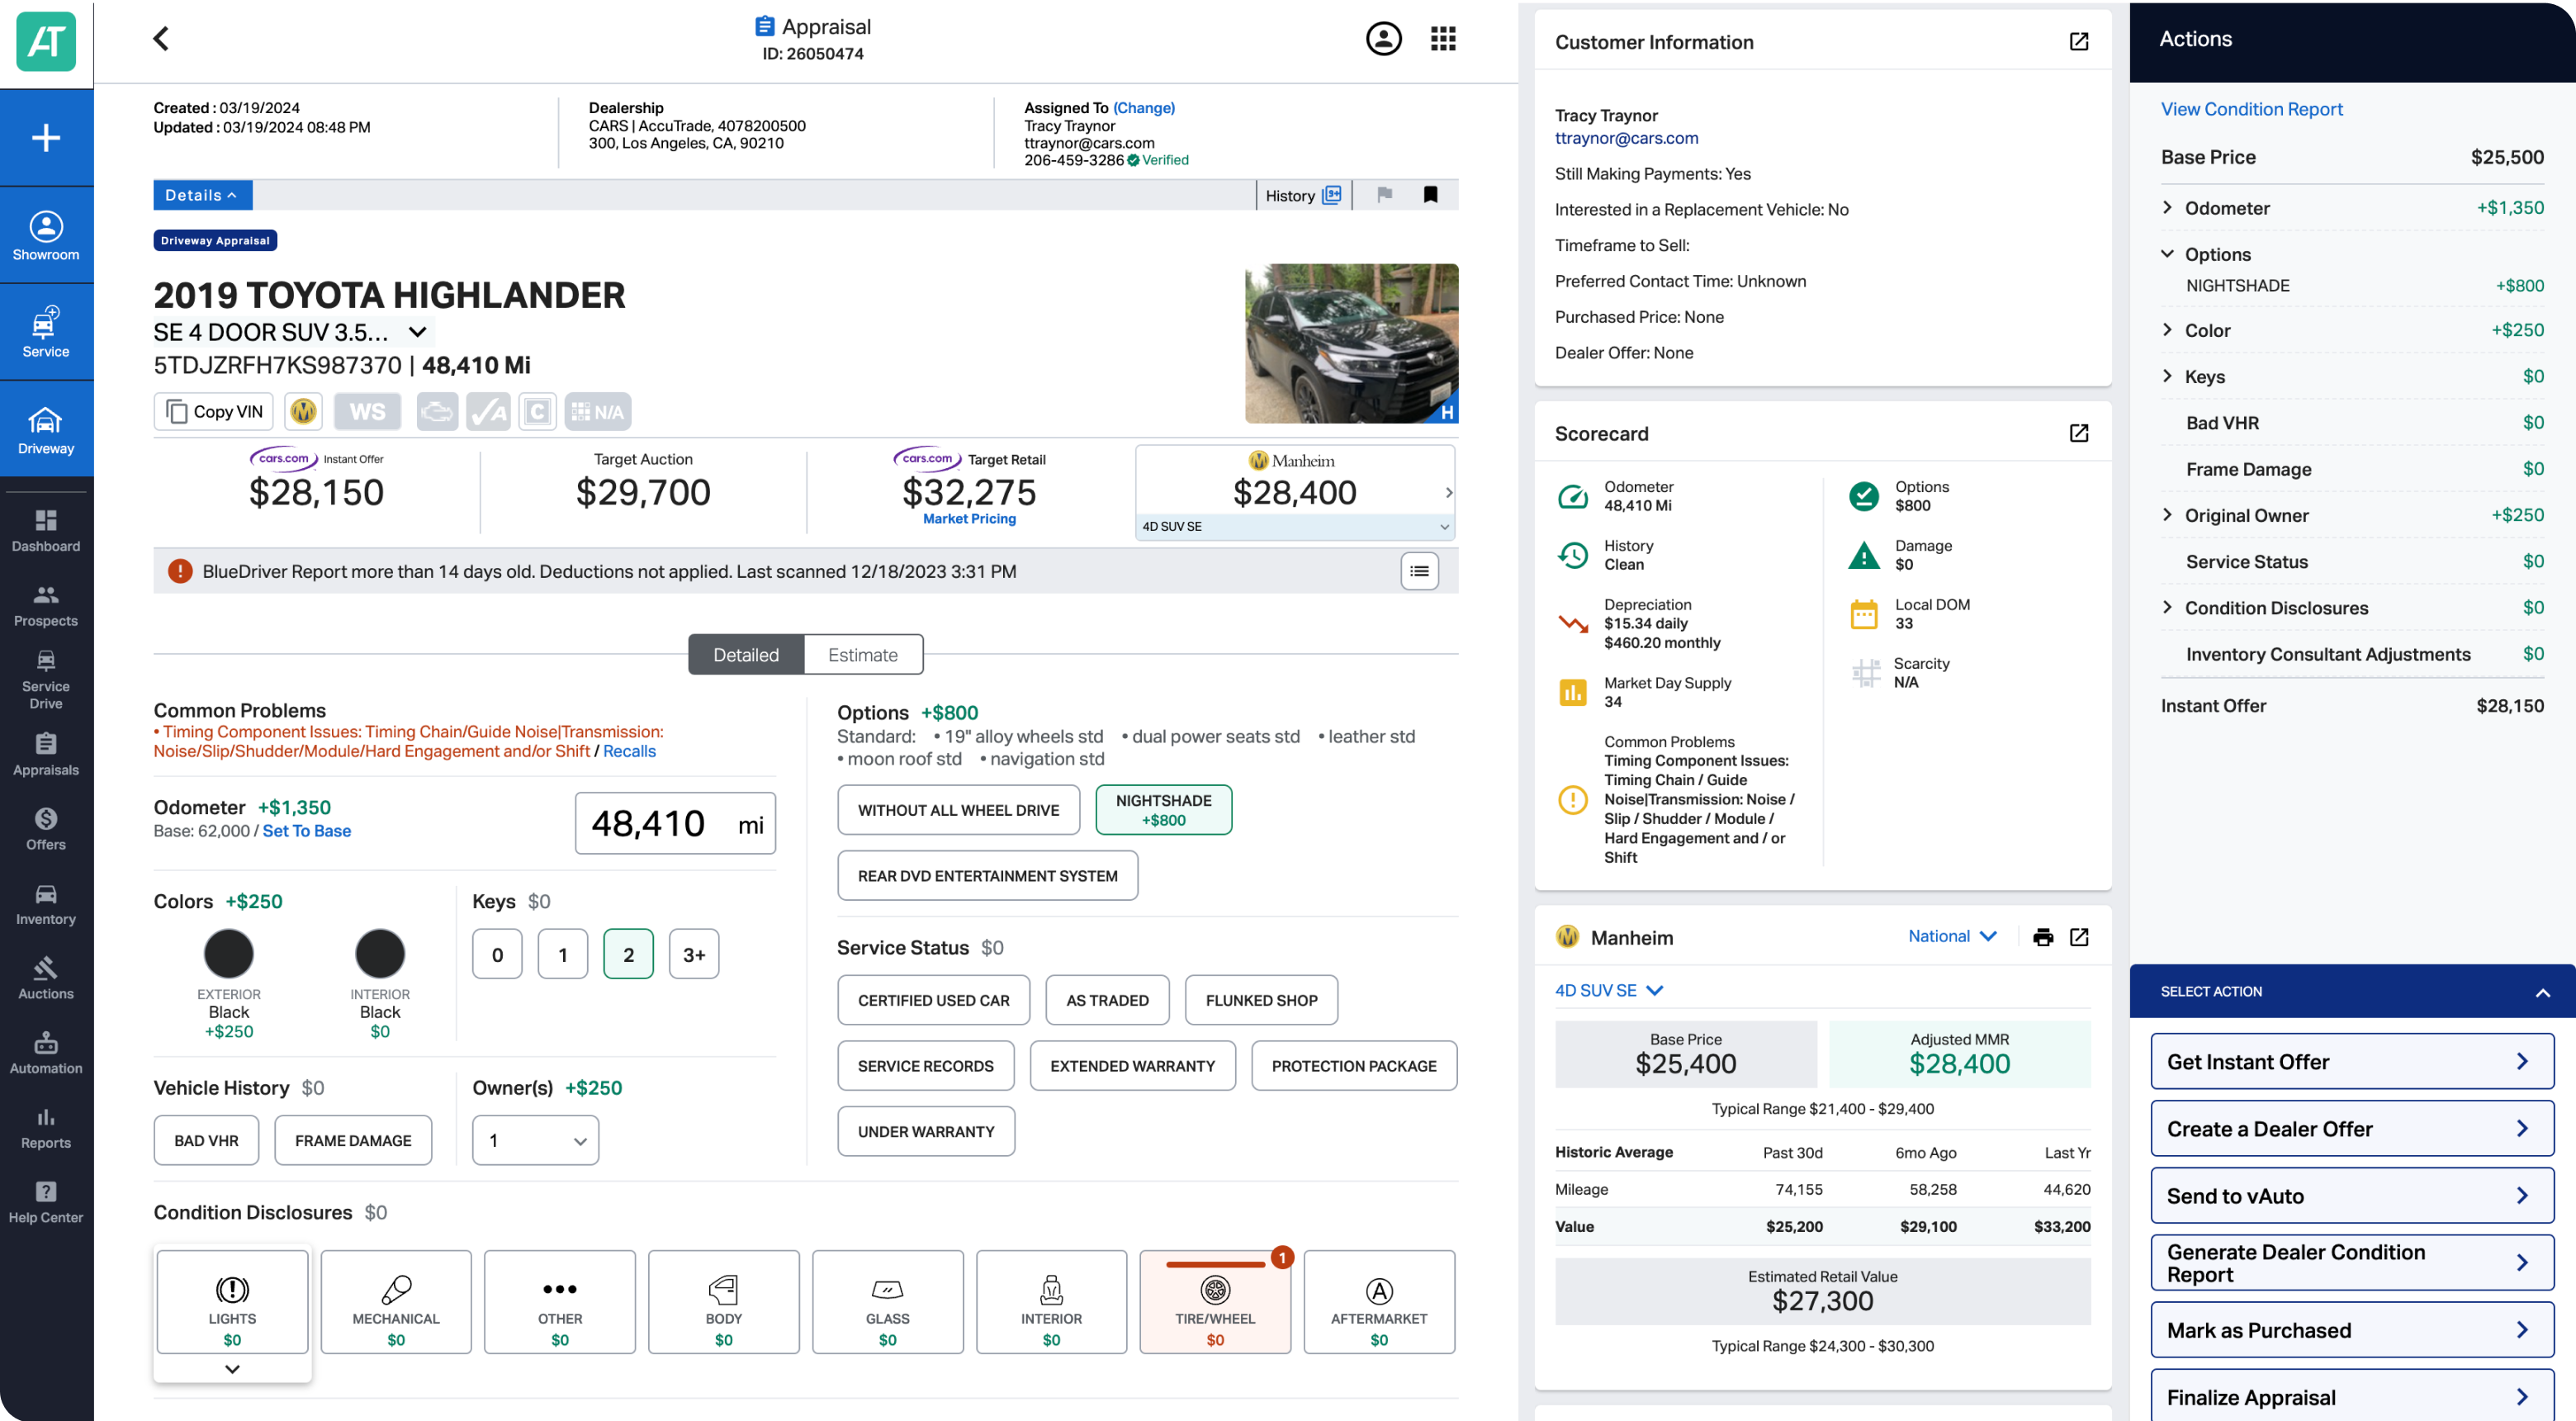Print the Manheim report
2576x1421 pixels.
coord(2042,937)
